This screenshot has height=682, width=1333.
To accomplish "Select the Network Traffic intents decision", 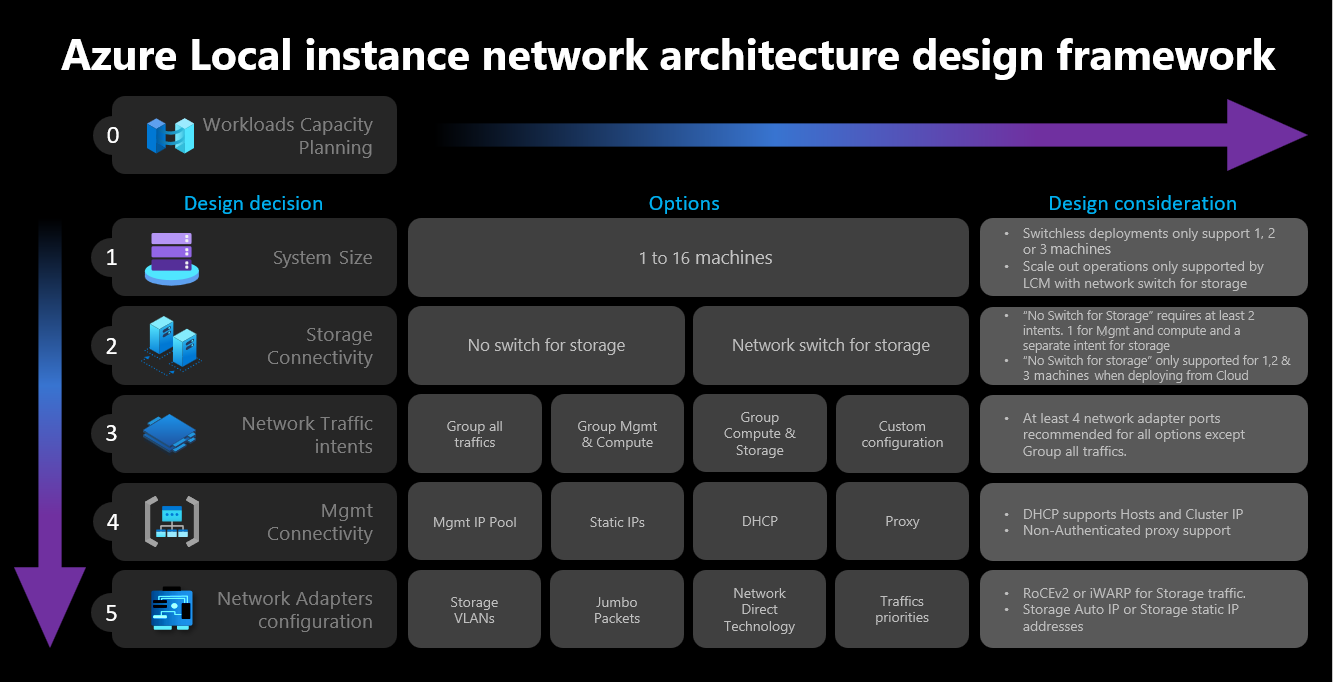I will pyautogui.click(x=254, y=434).
